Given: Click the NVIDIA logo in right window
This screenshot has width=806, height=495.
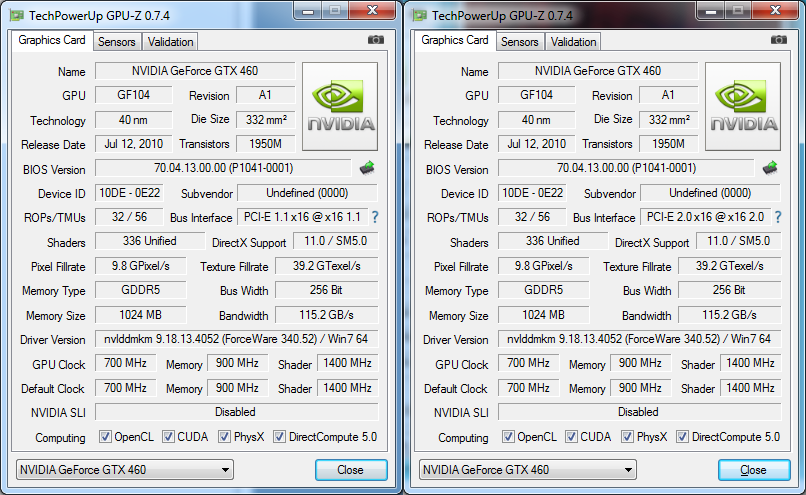Looking at the screenshot, I should coord(743,106).
